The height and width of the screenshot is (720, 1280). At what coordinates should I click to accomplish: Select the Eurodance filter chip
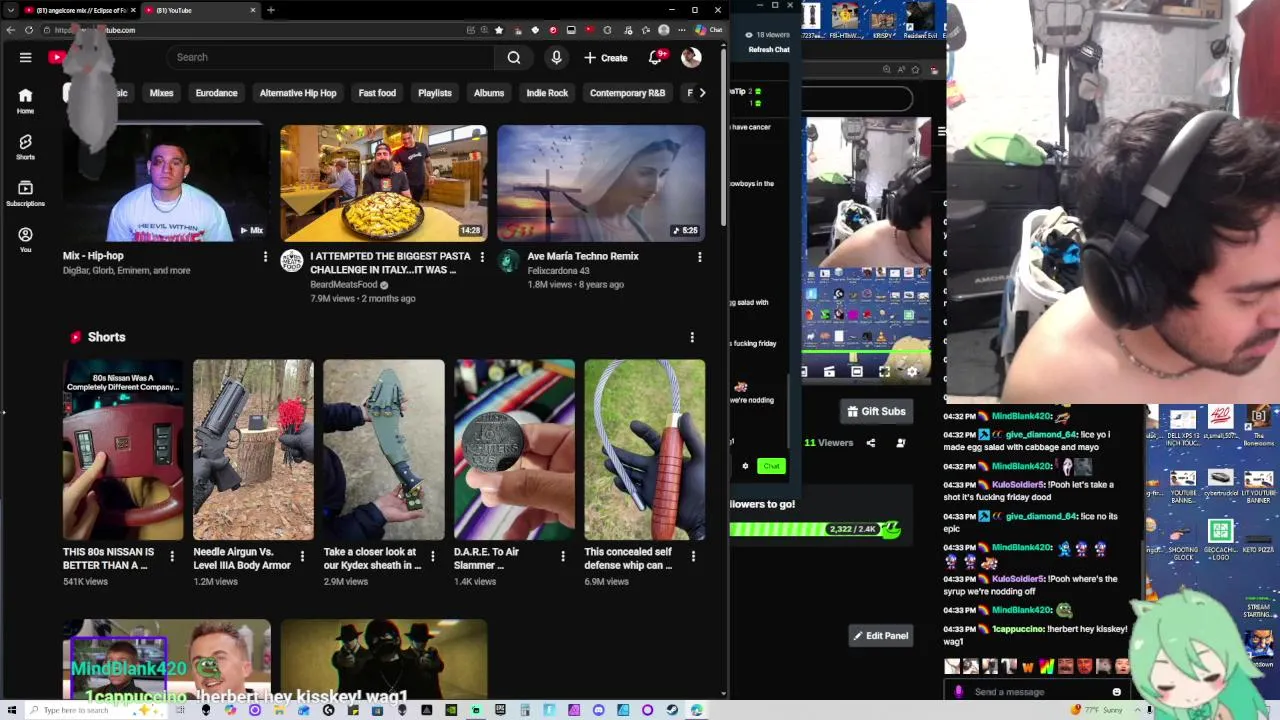pyautogui.click(x=216, y=93)
